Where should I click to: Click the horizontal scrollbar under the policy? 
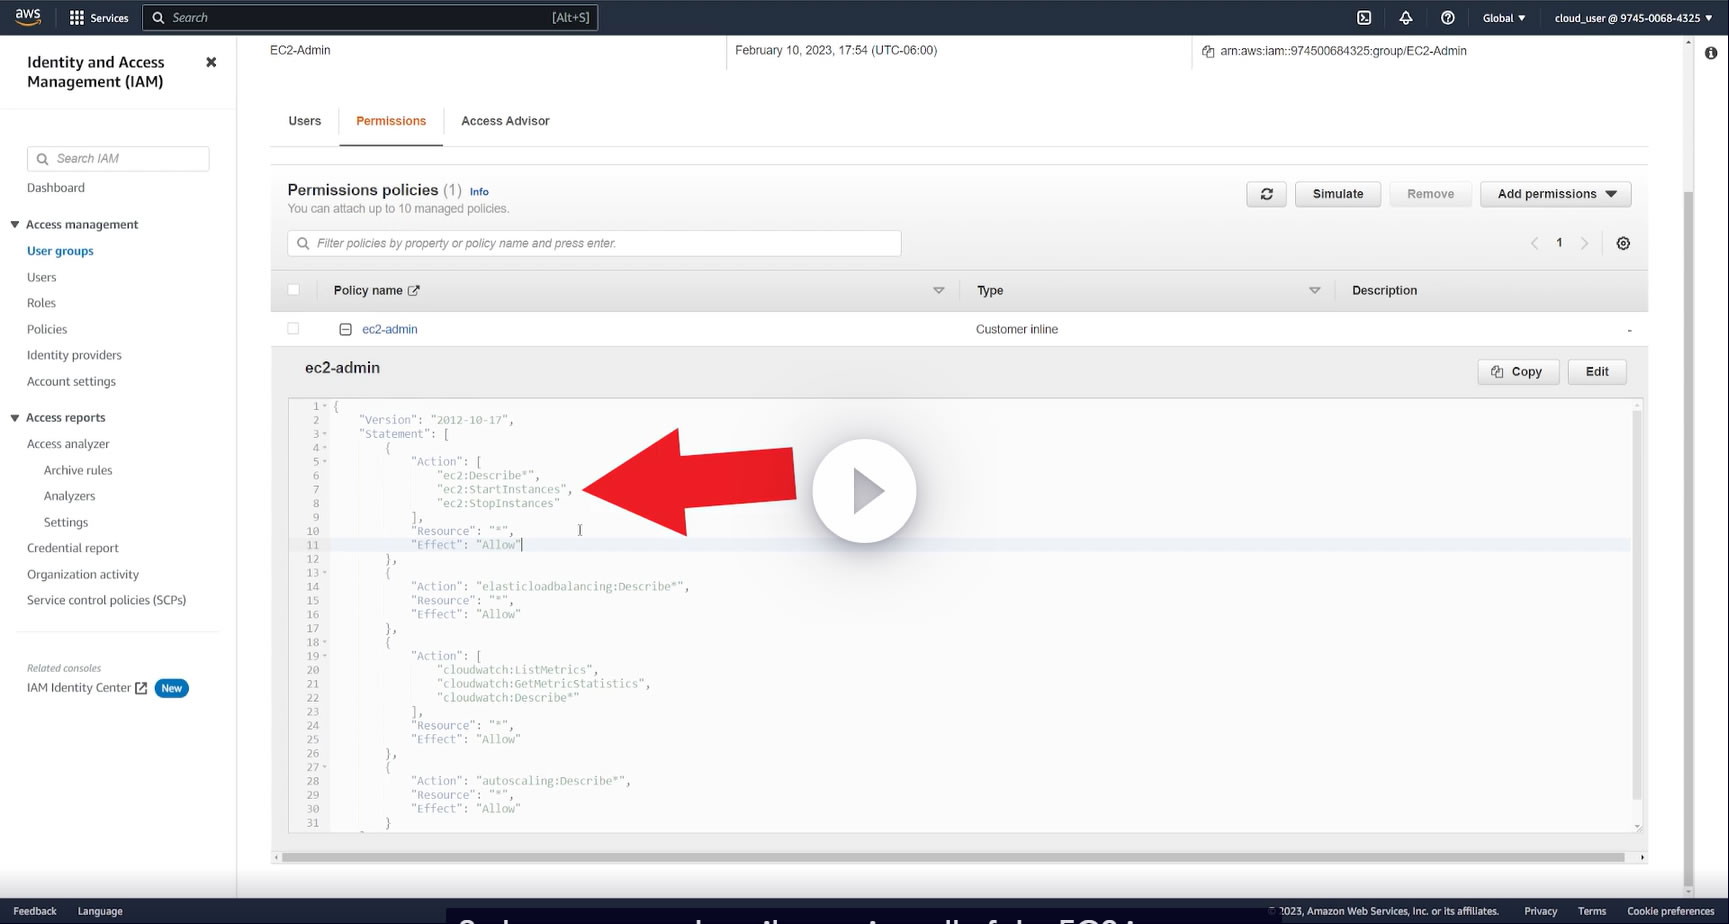pos(953,857)
